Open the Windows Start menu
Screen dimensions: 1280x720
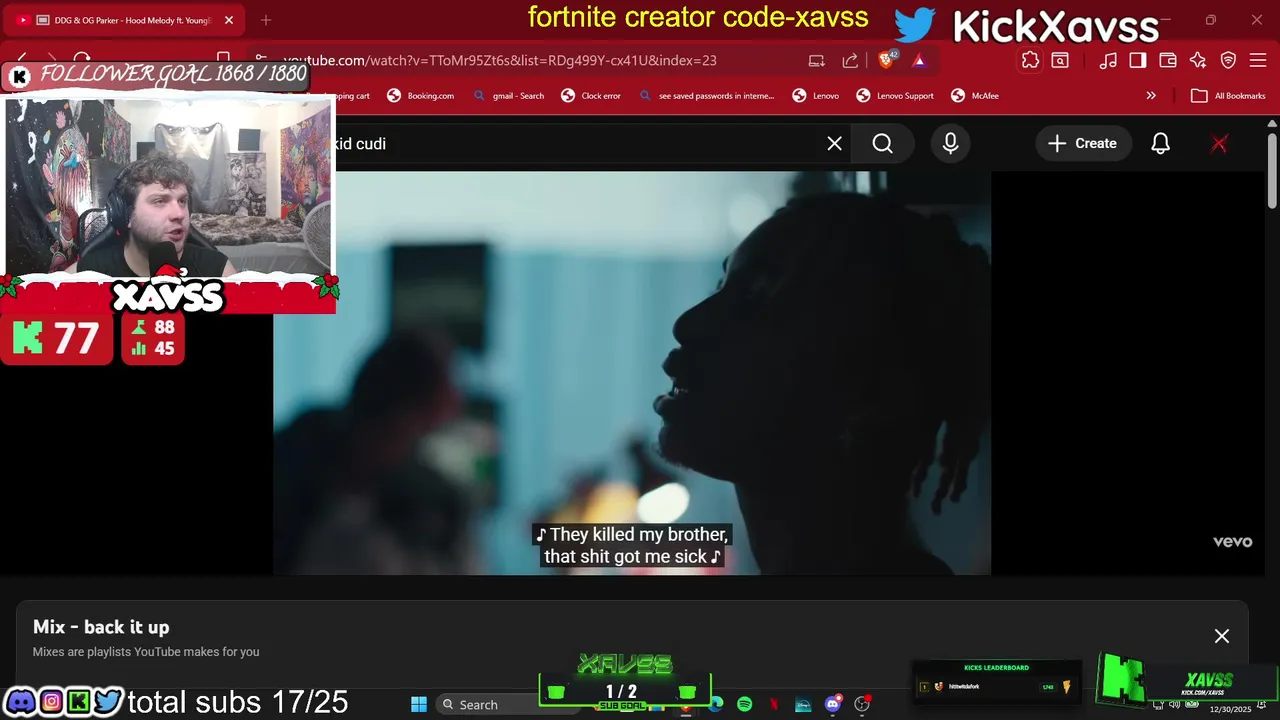coord(419,704)
